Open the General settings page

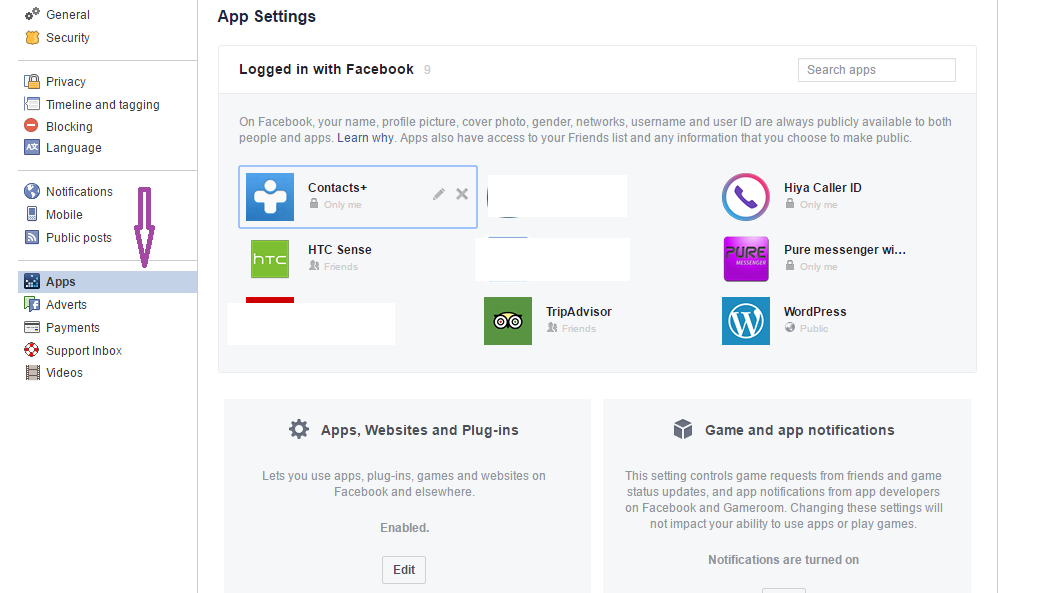click(67, 15)
